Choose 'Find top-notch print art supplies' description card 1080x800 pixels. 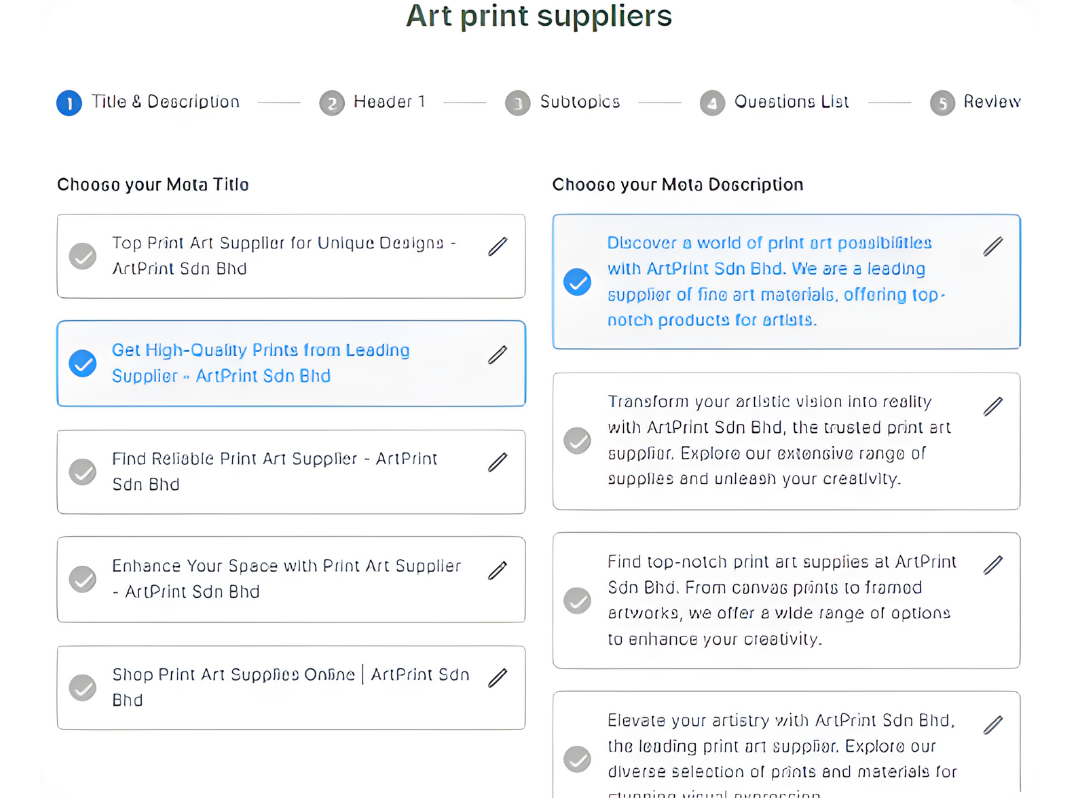point(787,600)
